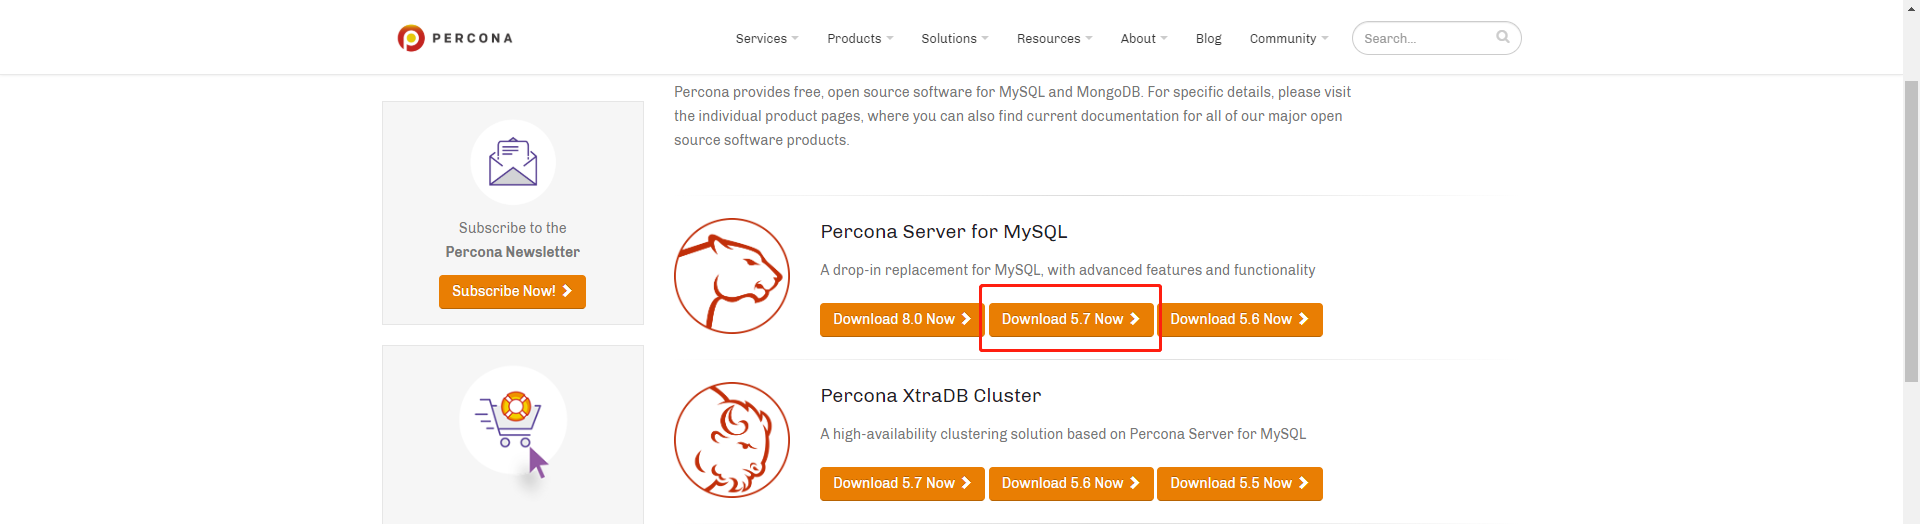Click the shopping cart lifebuoy icon
The width and height of the screenshot is (1920, 524).
point(513,420)
